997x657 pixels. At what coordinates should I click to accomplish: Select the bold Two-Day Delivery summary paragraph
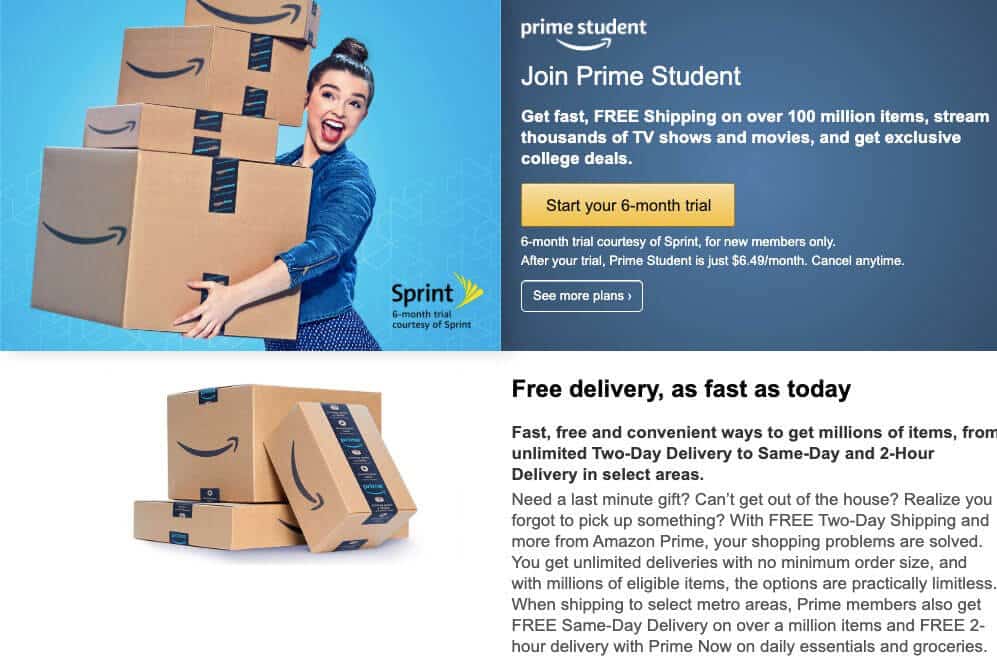coord(754,453)
